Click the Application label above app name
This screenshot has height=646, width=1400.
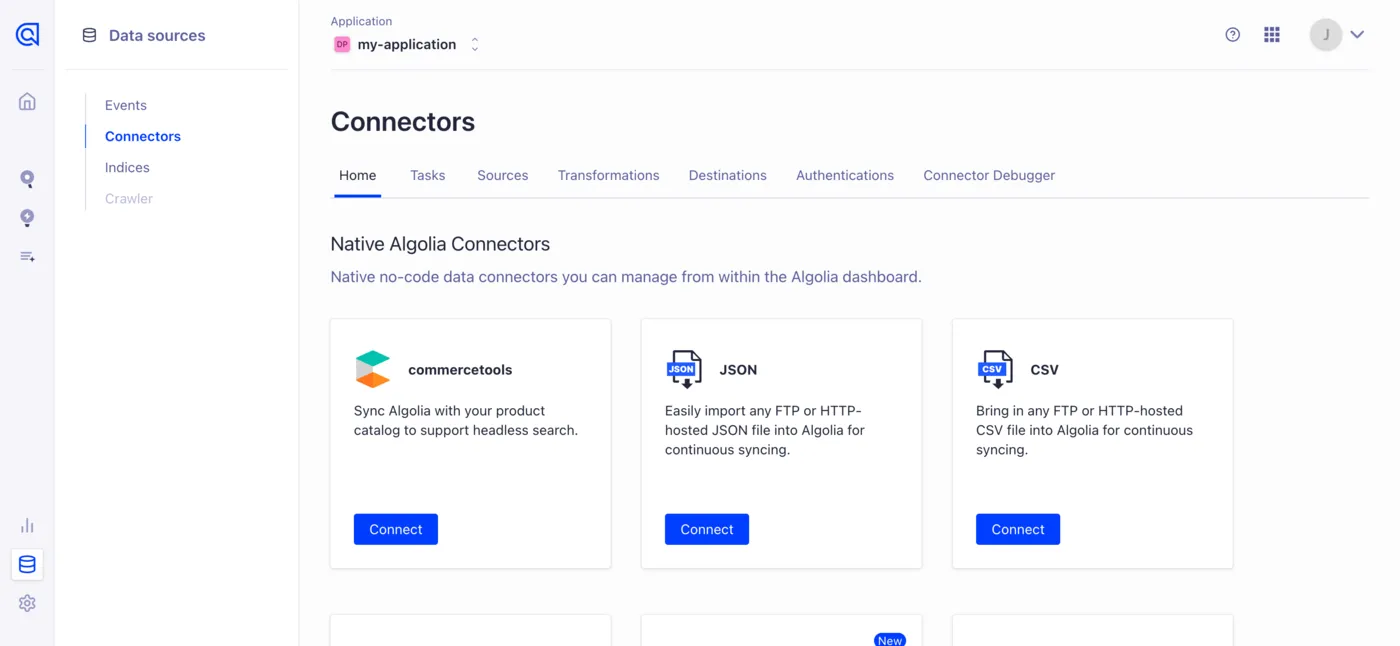pyautogui.click(x=361, y=21)
